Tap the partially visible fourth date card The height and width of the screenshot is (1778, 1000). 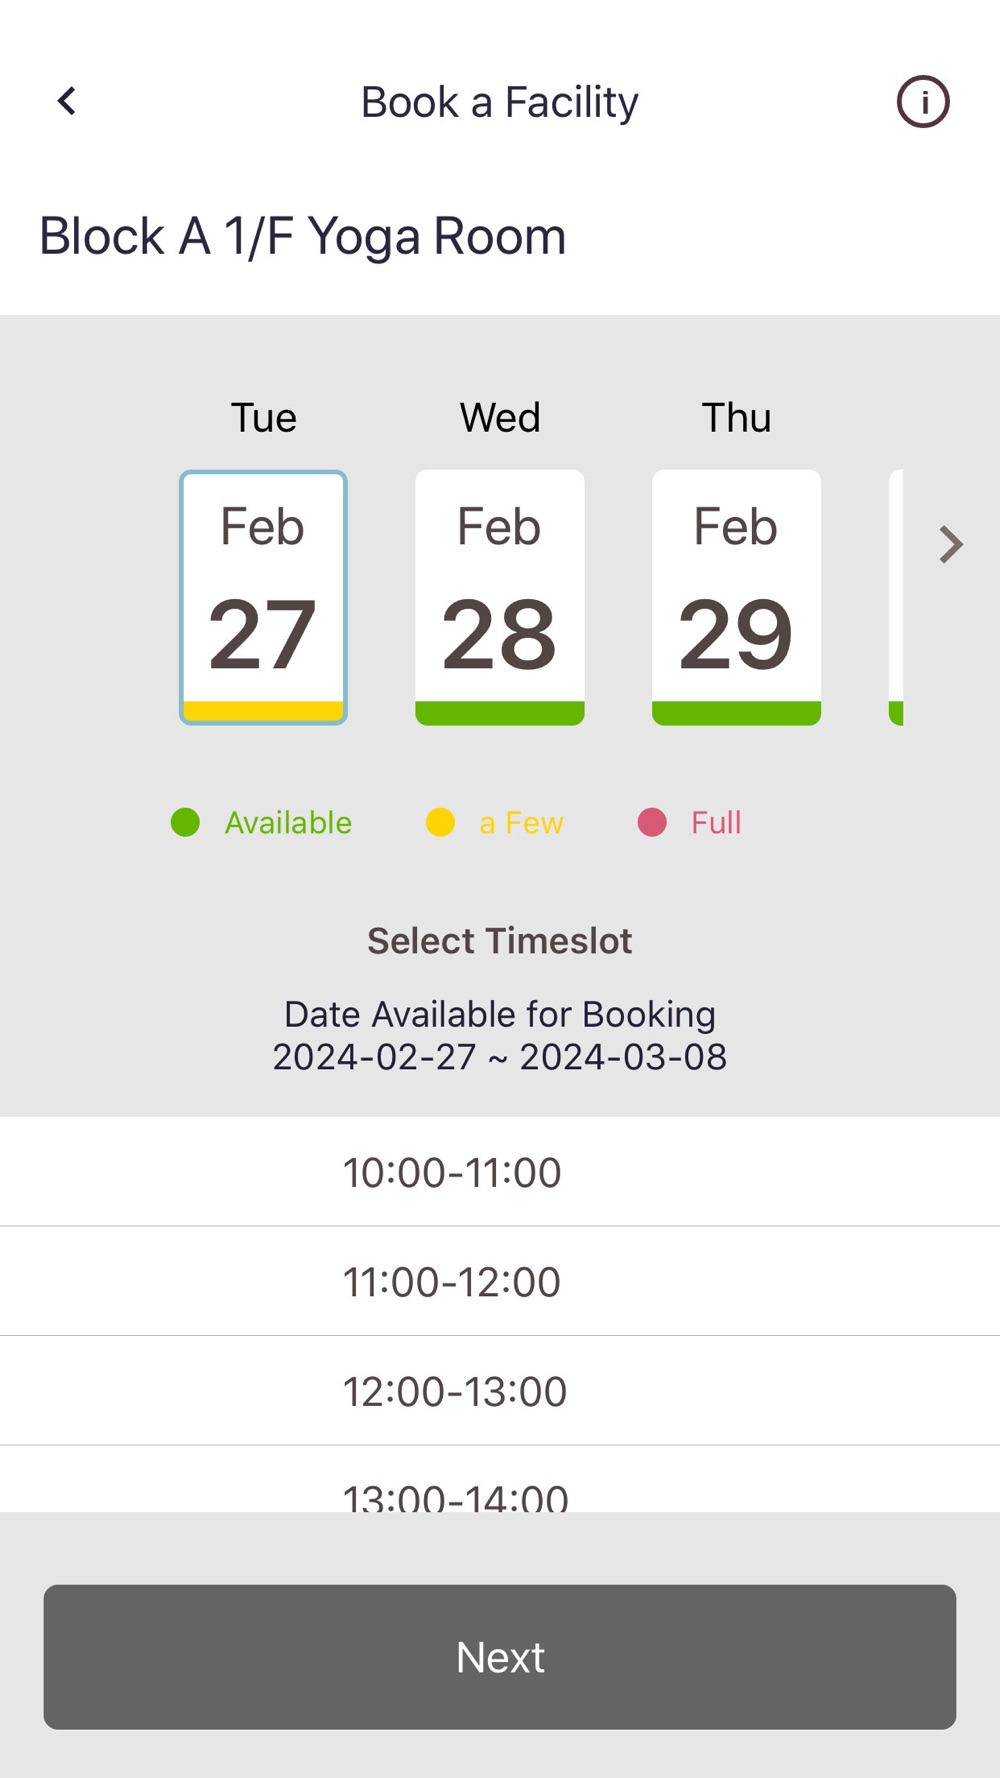[x=896, y=595]
